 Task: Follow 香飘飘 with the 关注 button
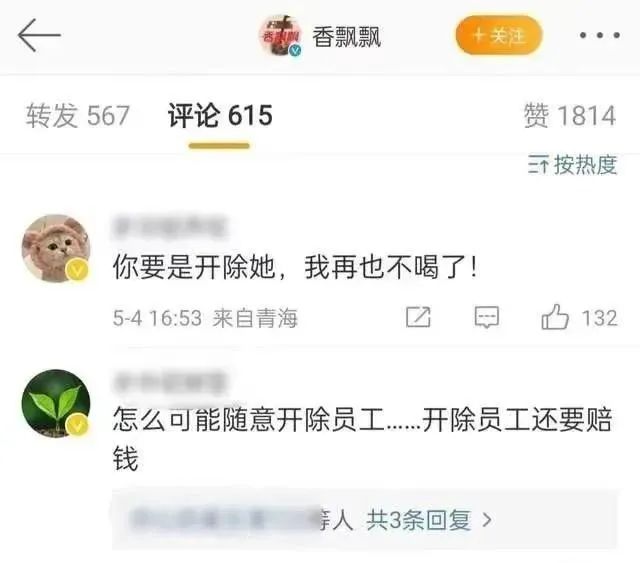coord(498,35)
